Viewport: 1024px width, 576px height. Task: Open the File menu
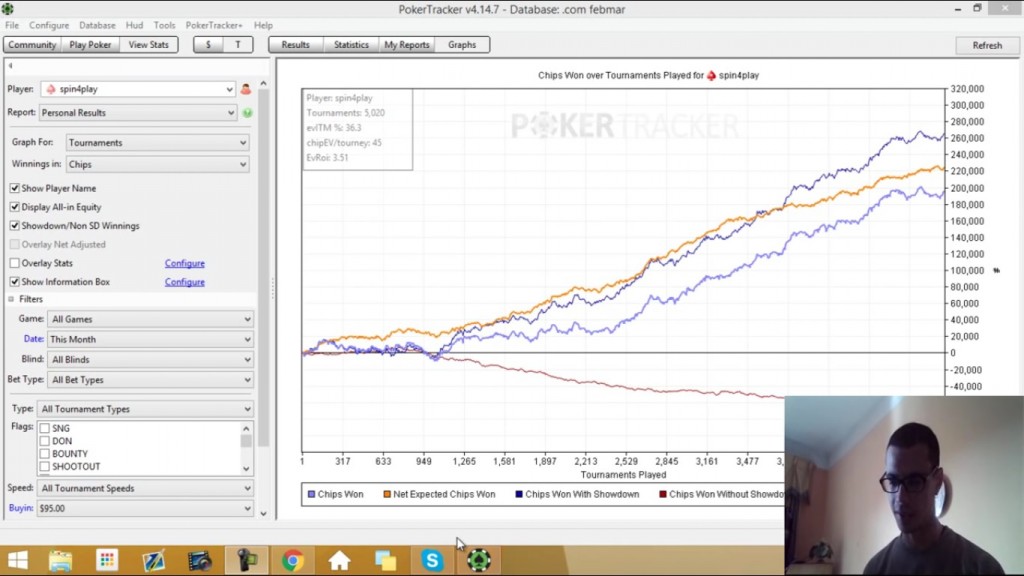tap(12, 25)
